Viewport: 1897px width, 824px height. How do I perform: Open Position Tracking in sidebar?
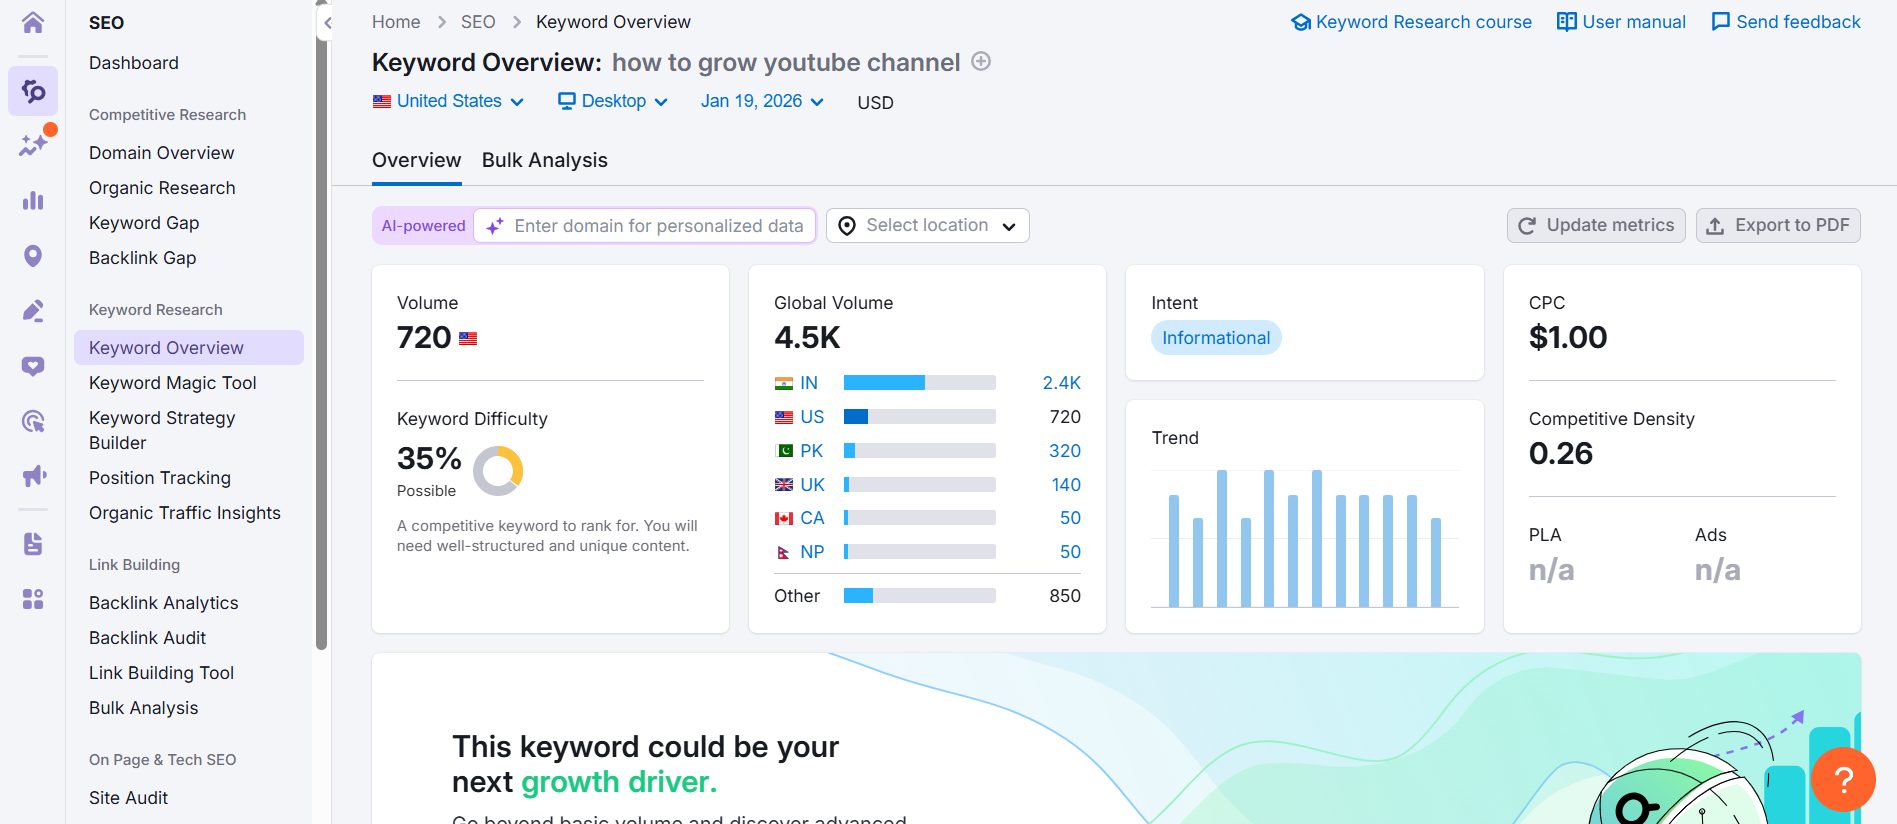point(160,478)
